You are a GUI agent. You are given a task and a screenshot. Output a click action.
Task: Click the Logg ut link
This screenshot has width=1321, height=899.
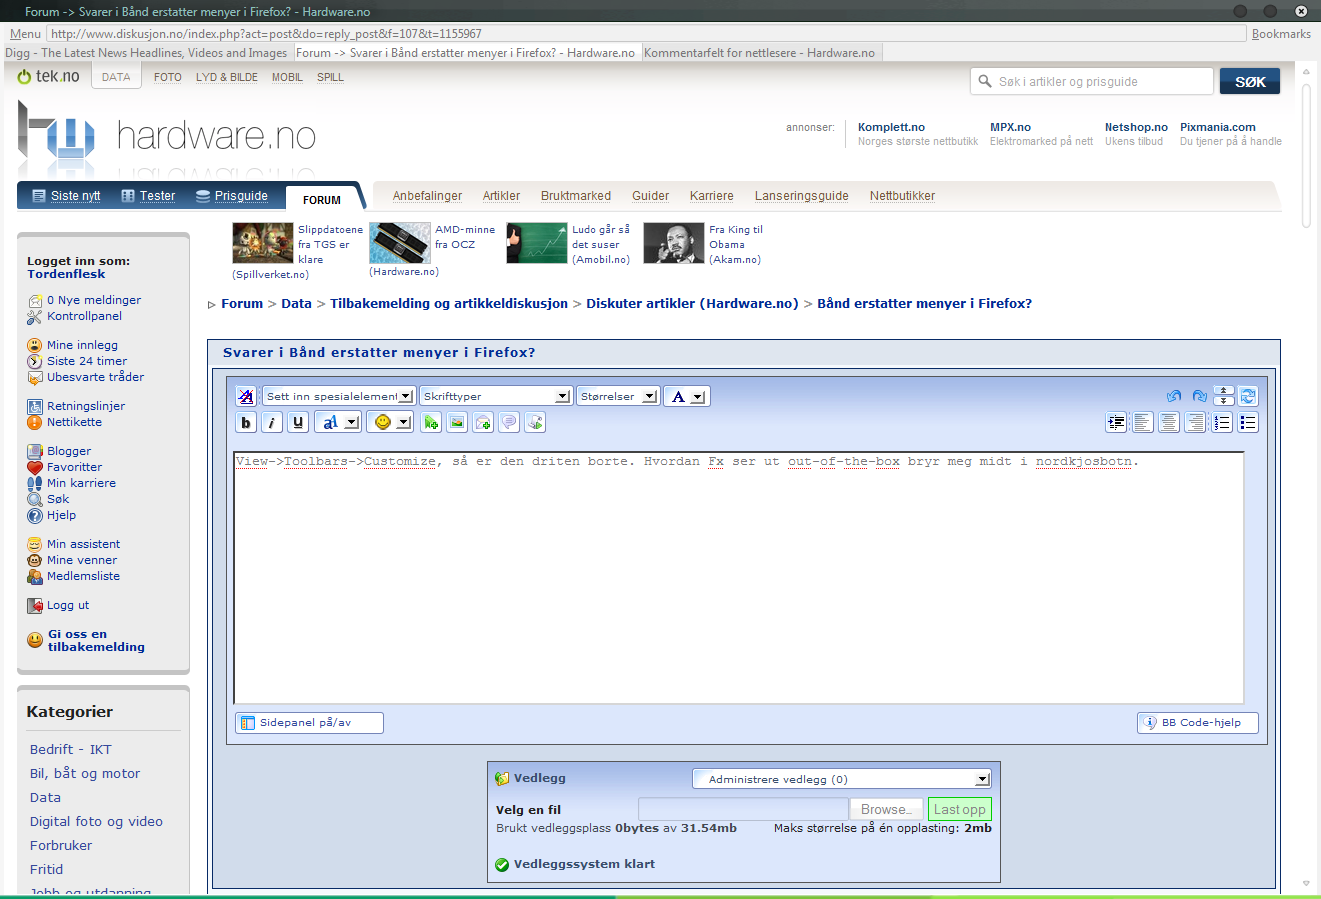[68, 605]
